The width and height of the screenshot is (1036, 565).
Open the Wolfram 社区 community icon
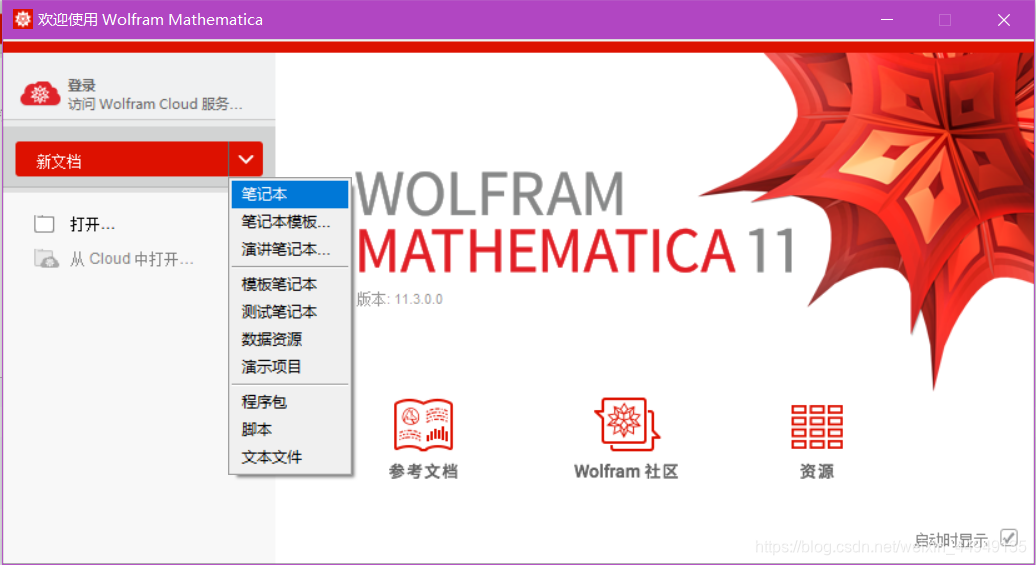click(626, 424)
